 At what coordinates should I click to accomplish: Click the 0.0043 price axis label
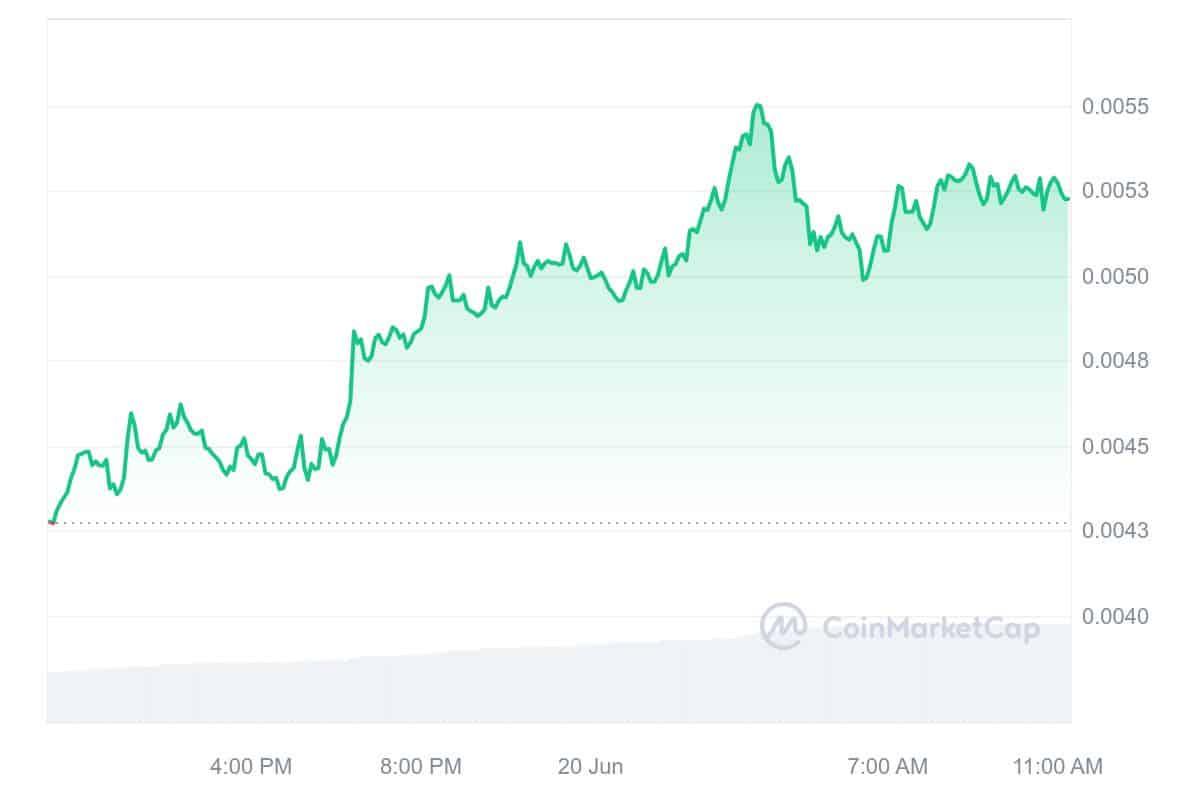(1115, 531)
